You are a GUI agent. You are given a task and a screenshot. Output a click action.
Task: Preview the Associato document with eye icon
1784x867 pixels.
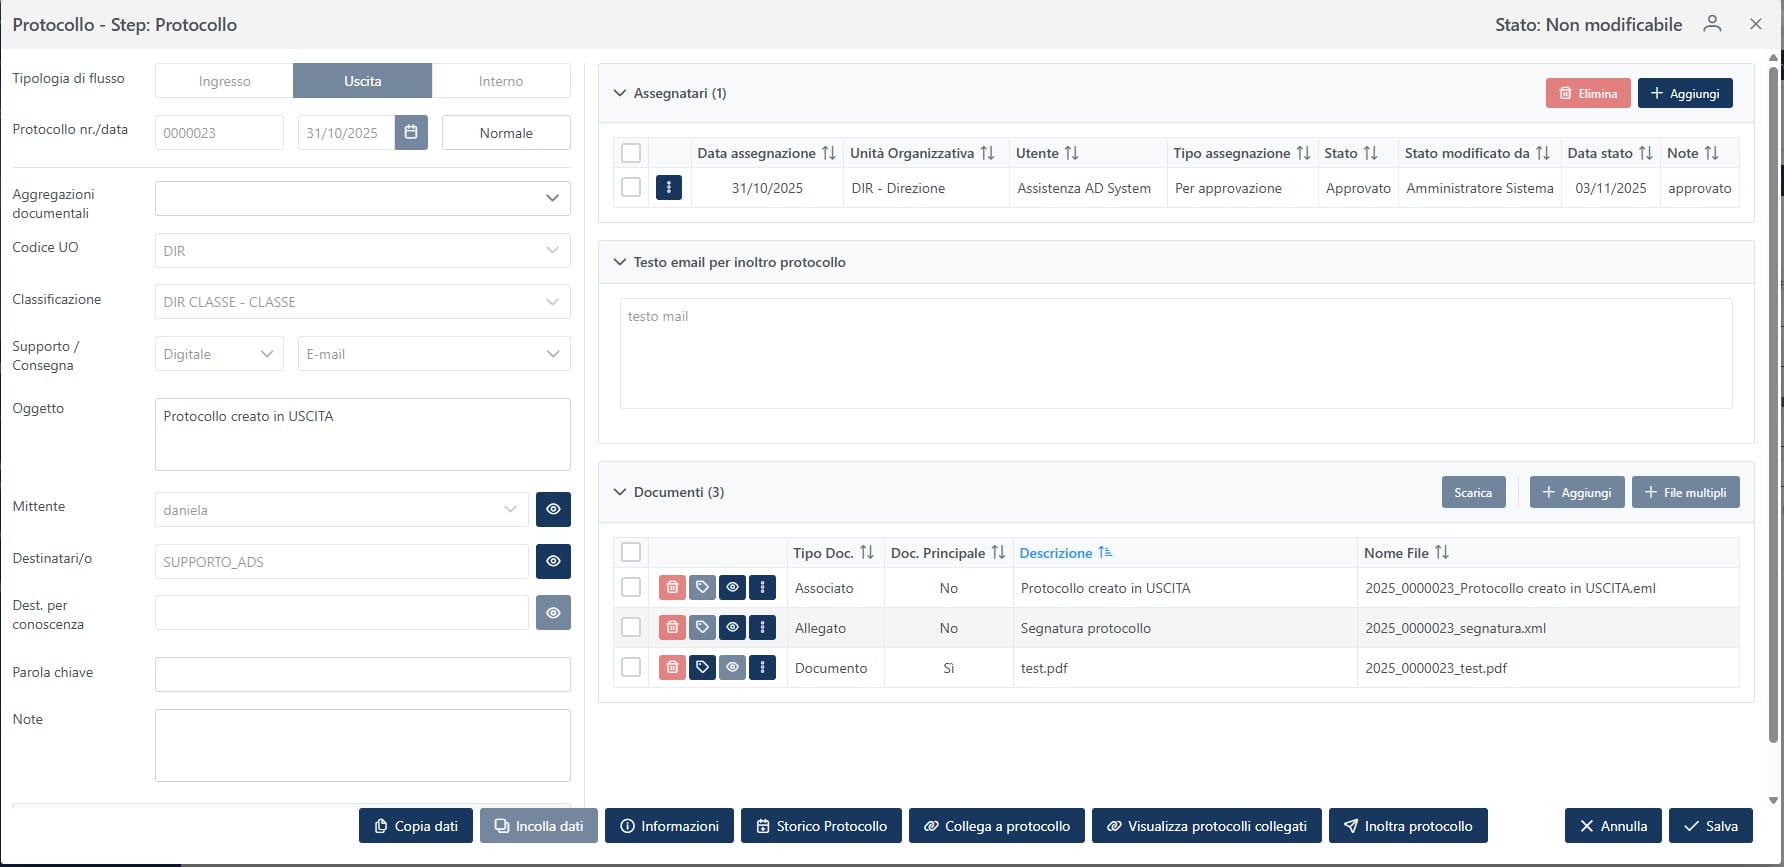pos(733,588)
